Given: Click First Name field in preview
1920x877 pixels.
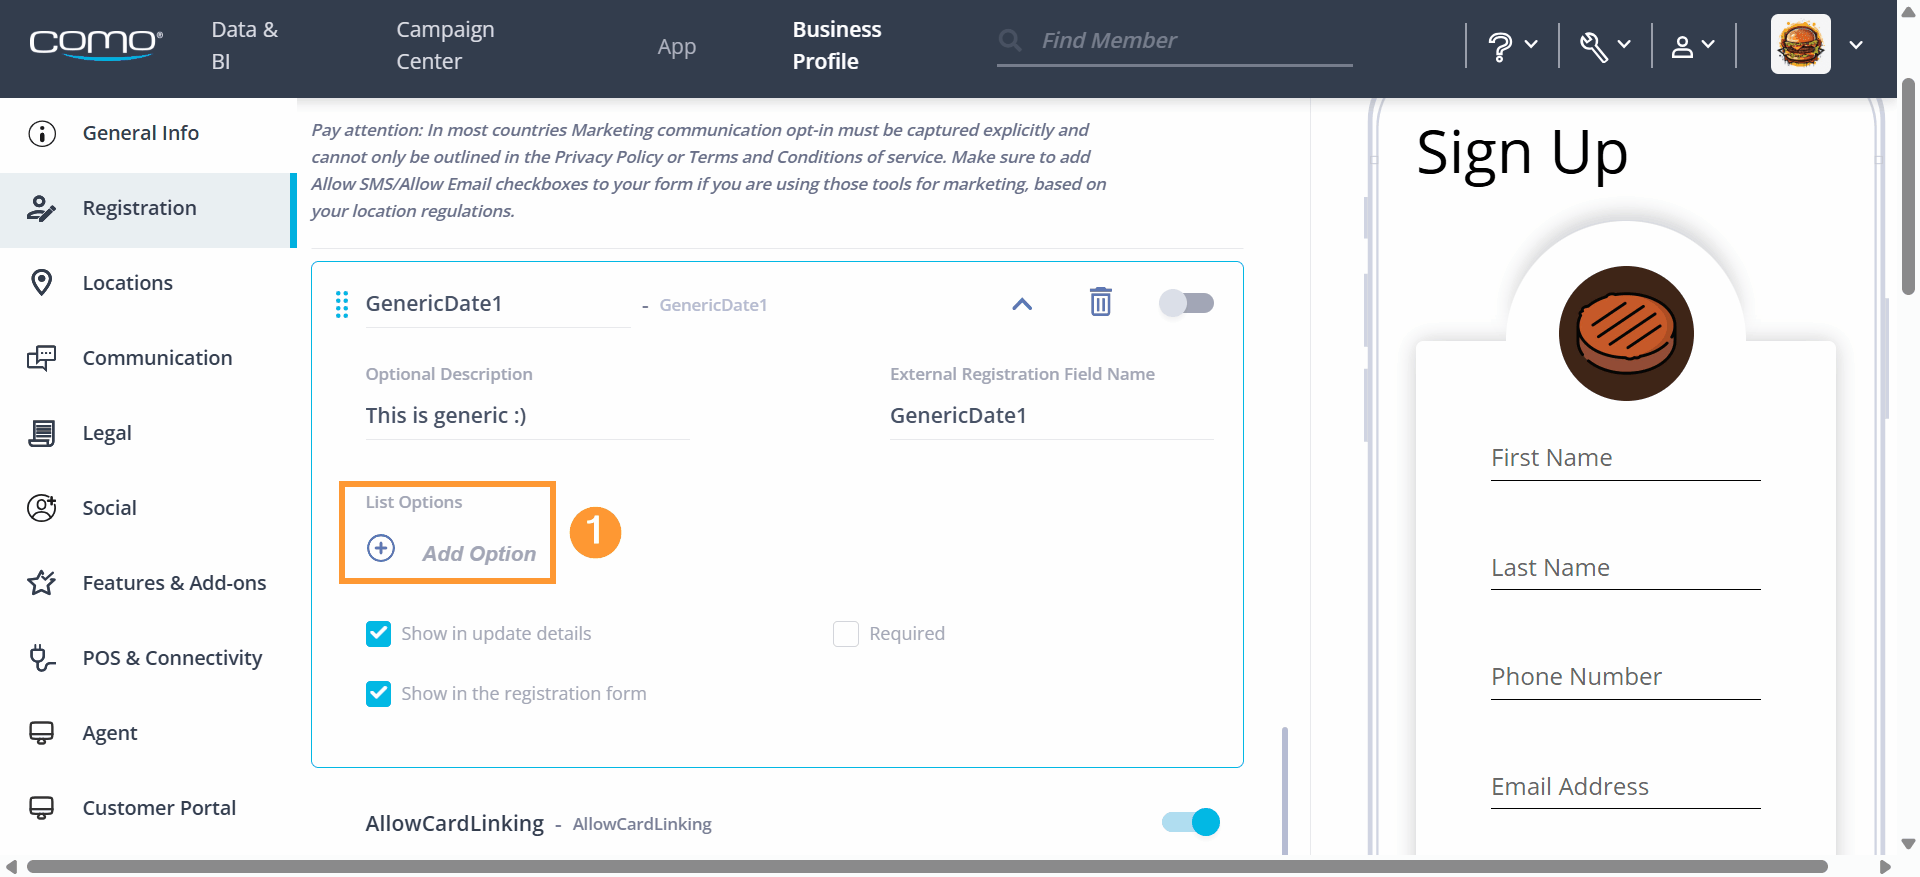Looking at the screenshot, I should click(1625, 458).
